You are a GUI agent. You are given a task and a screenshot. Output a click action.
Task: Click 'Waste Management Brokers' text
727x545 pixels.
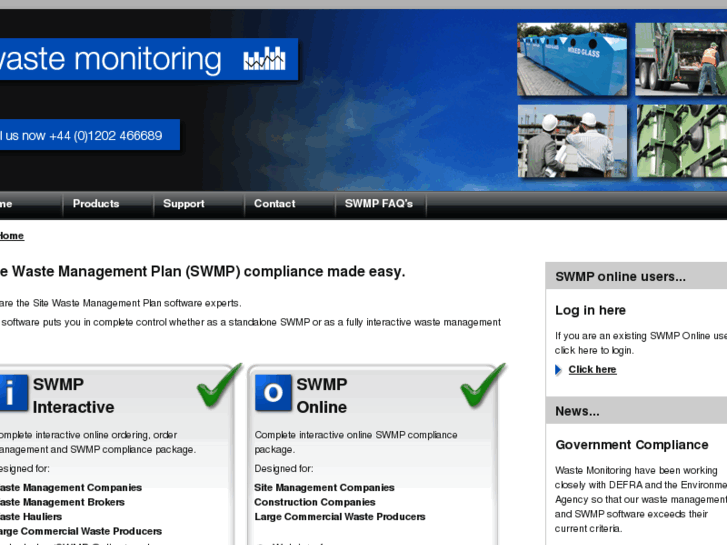(62, 502)
